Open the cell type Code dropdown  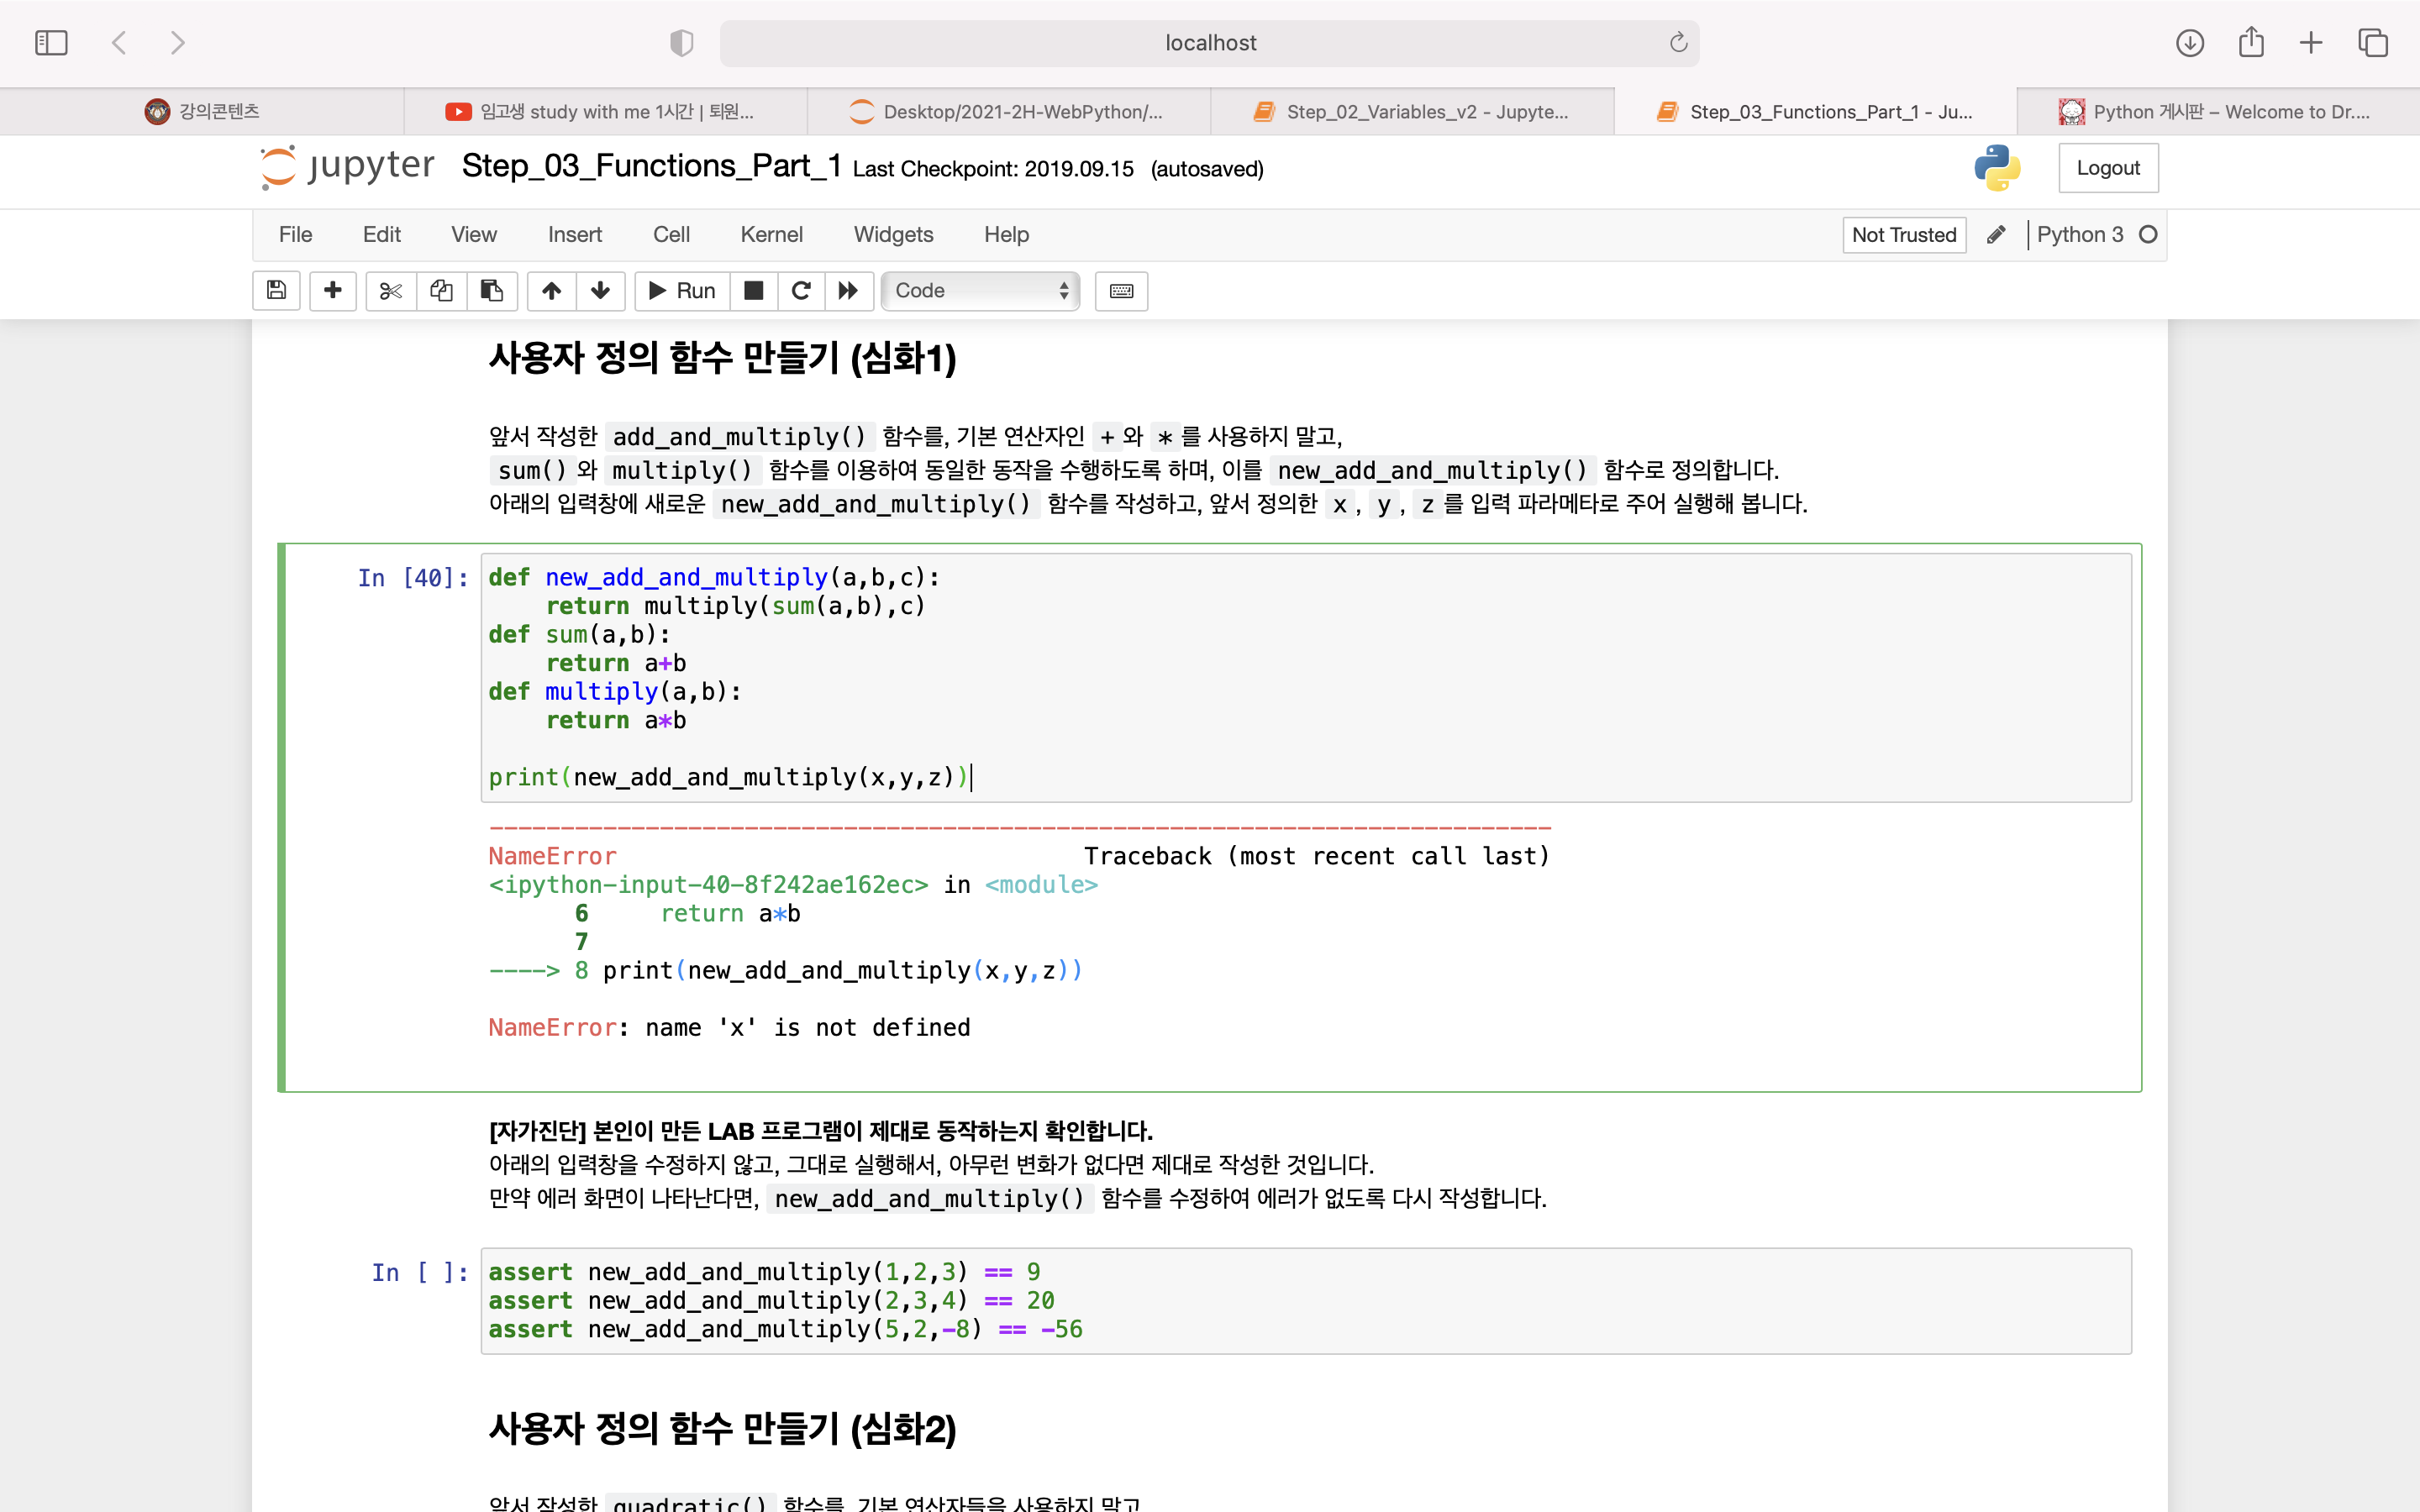tap(981, 290)
